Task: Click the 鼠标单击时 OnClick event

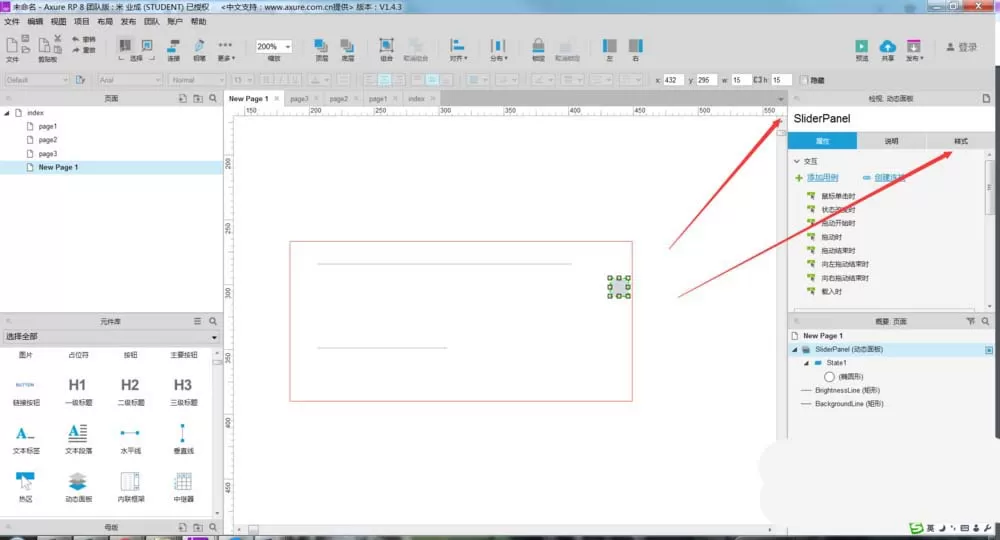Action: tap(838, 196)
